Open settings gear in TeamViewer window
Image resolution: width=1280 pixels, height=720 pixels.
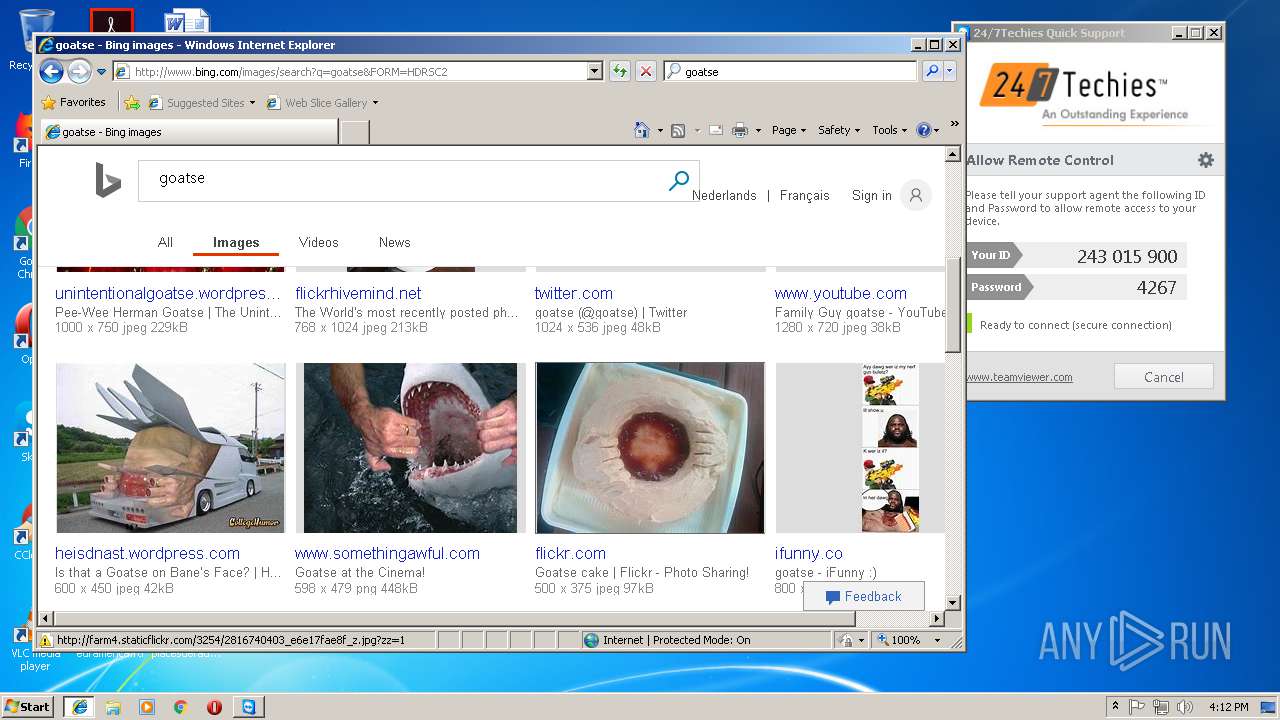(1206, 160)
